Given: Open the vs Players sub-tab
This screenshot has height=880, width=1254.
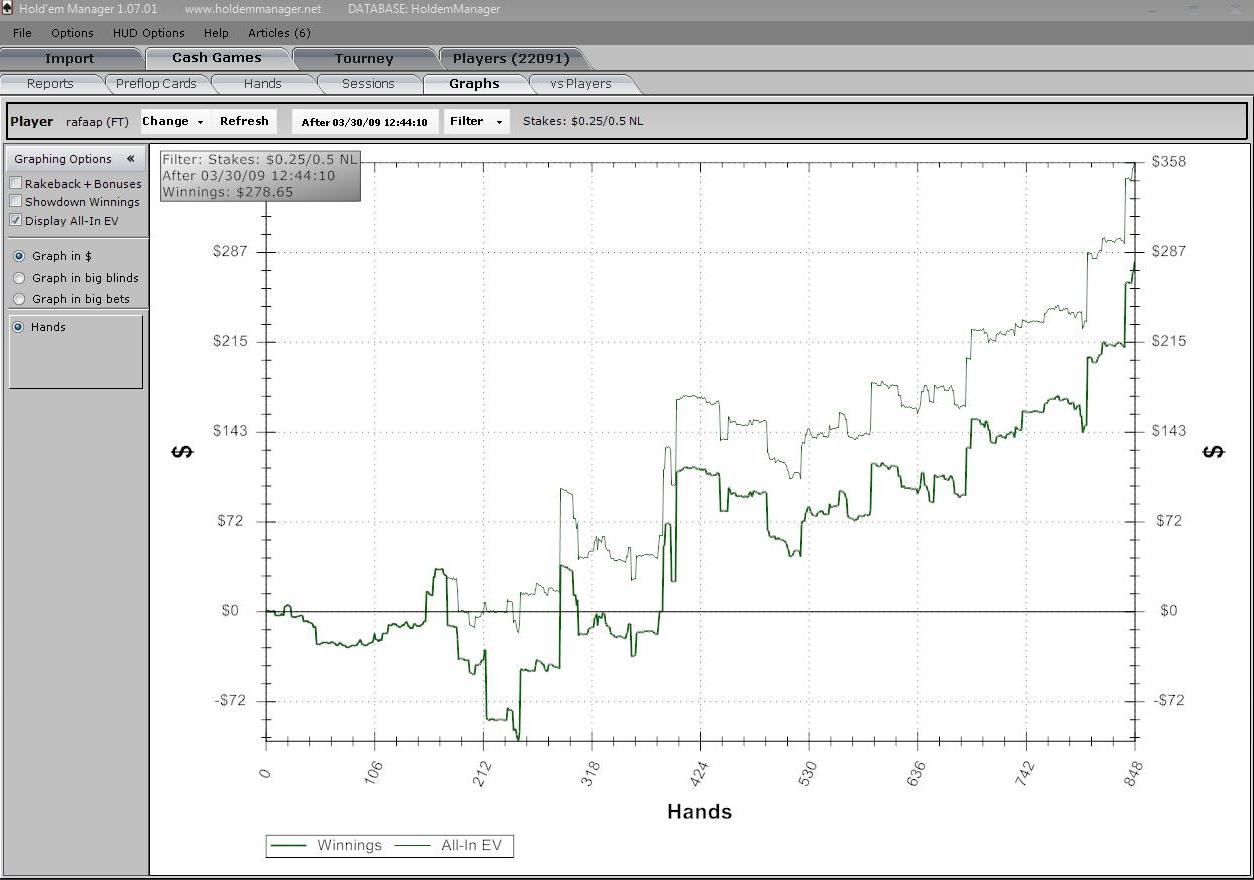Looking at the screenshot, I should click(581, 84).
